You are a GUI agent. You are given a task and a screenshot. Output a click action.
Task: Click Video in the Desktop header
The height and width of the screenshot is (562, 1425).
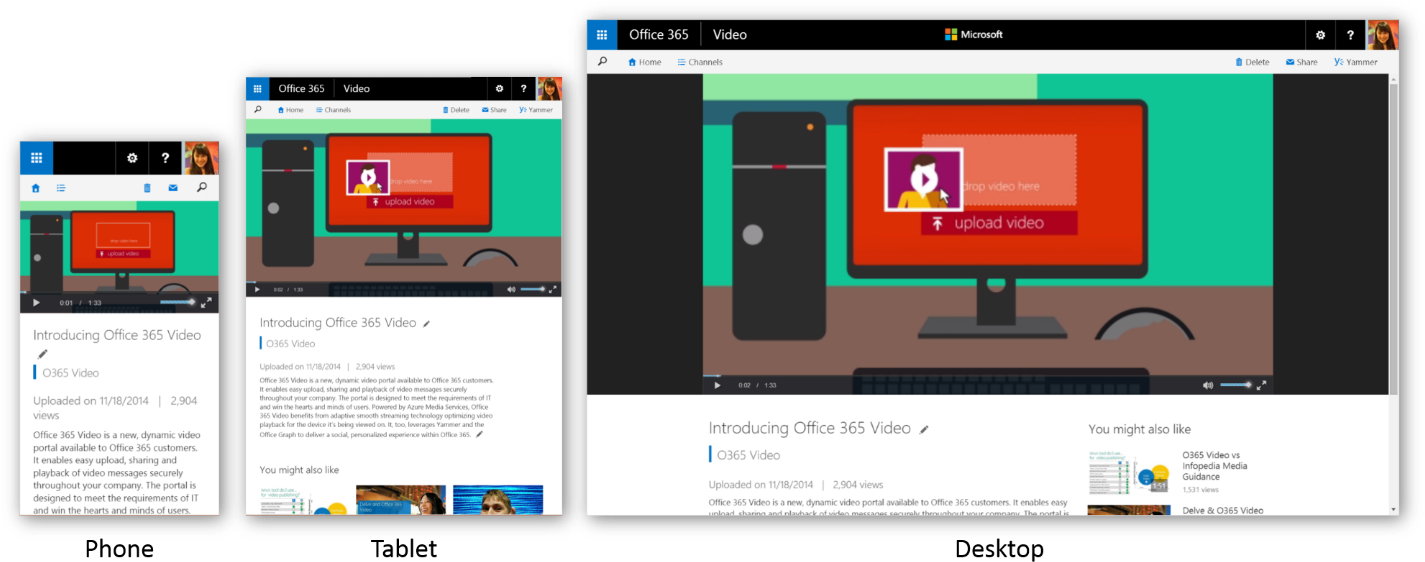[730, 35]
